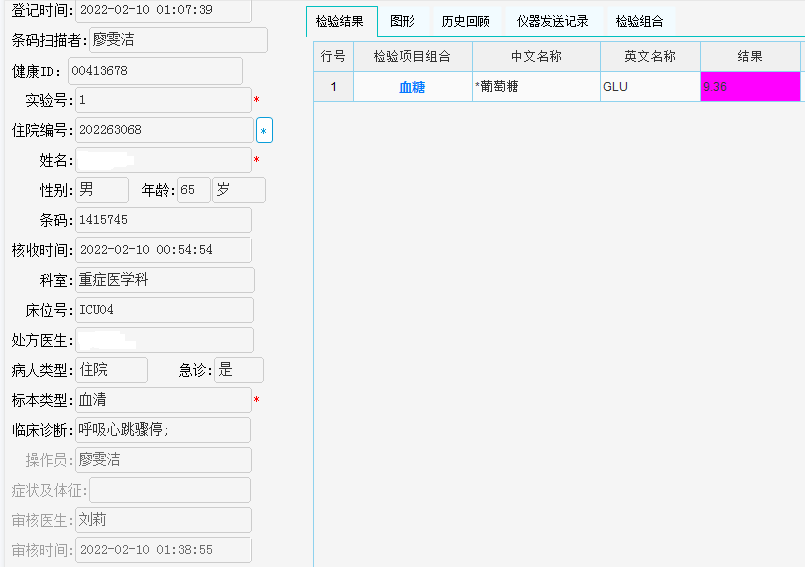805x567 pixels.
Task: Click the 英文名称 column header
Action: [x=650, y=56]
